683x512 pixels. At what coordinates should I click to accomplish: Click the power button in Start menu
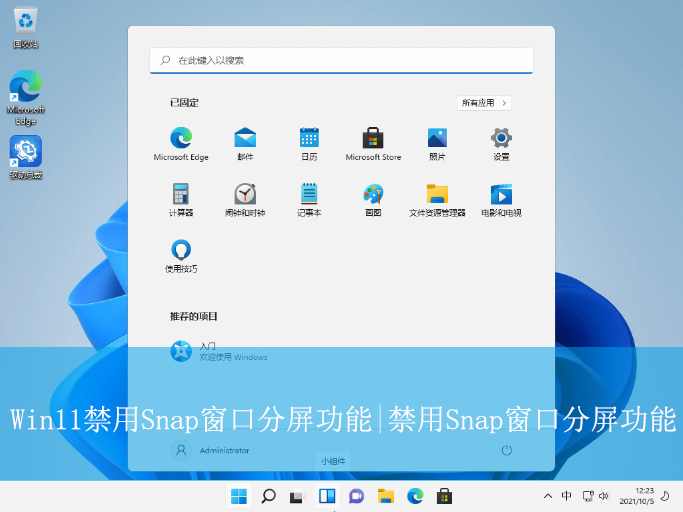[x=507, y=450]
